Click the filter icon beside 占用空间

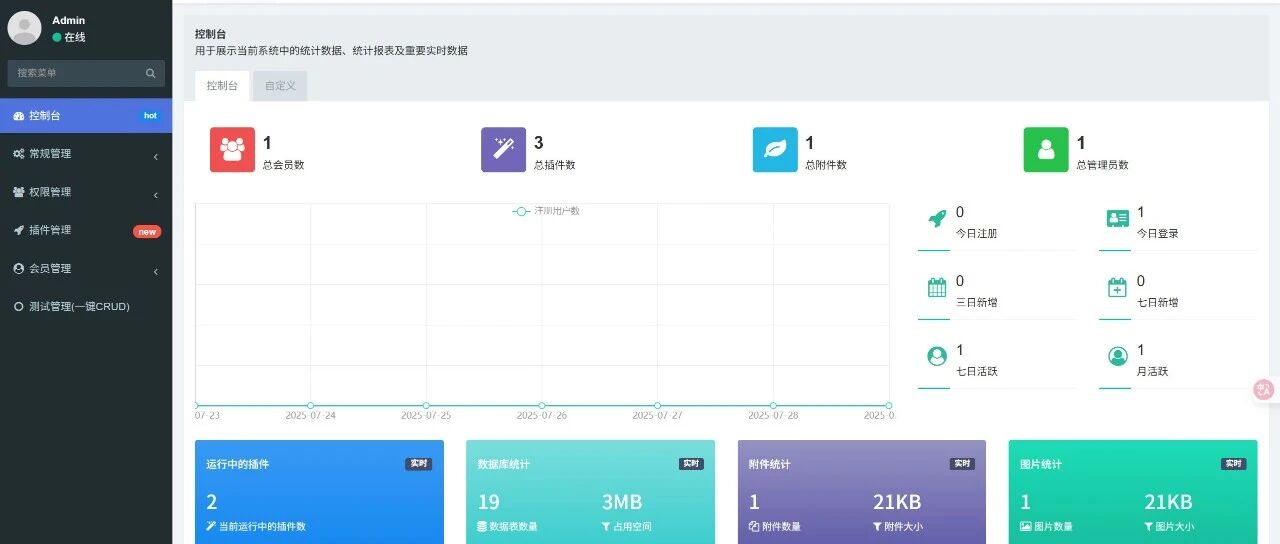[606, 526]
